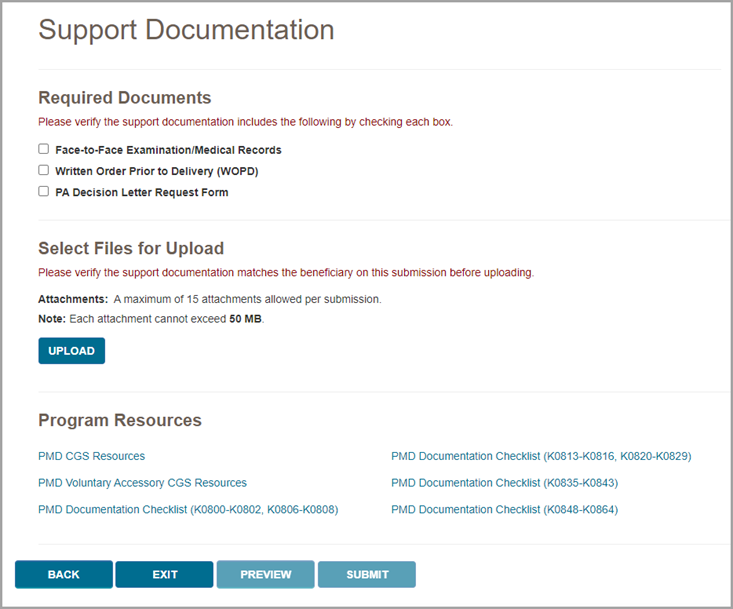Follow the PMD Documentation Checklist (K0835-K0843) link

[x=504, y=482]
